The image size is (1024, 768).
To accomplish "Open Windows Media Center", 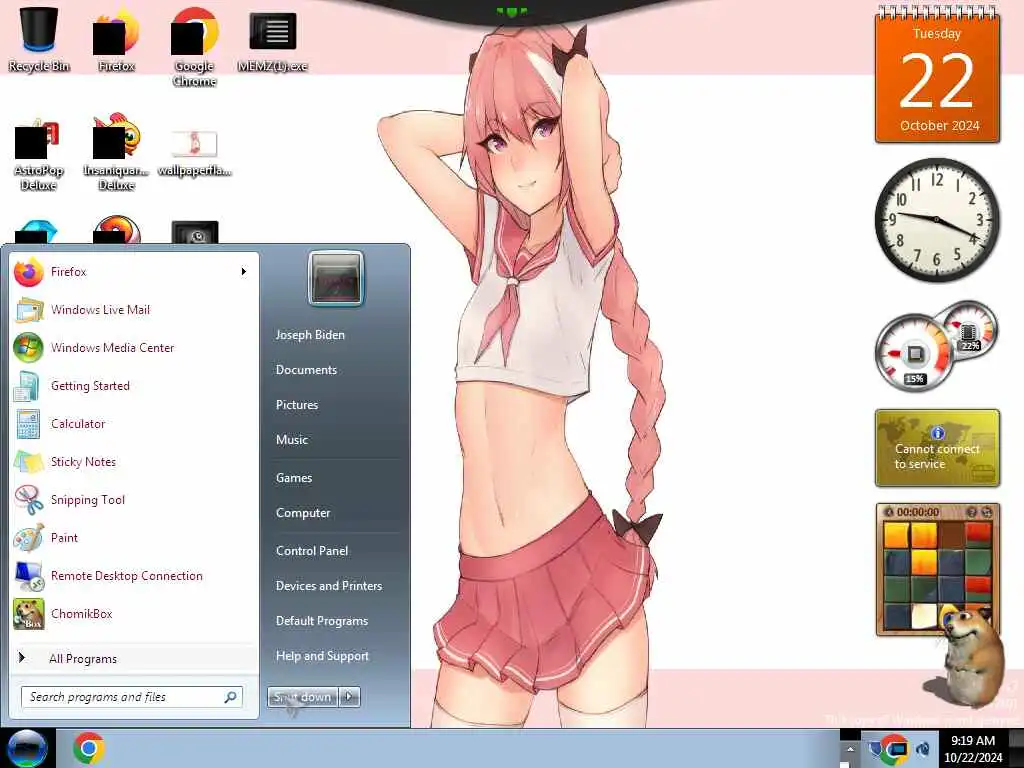I will (134, 347).
